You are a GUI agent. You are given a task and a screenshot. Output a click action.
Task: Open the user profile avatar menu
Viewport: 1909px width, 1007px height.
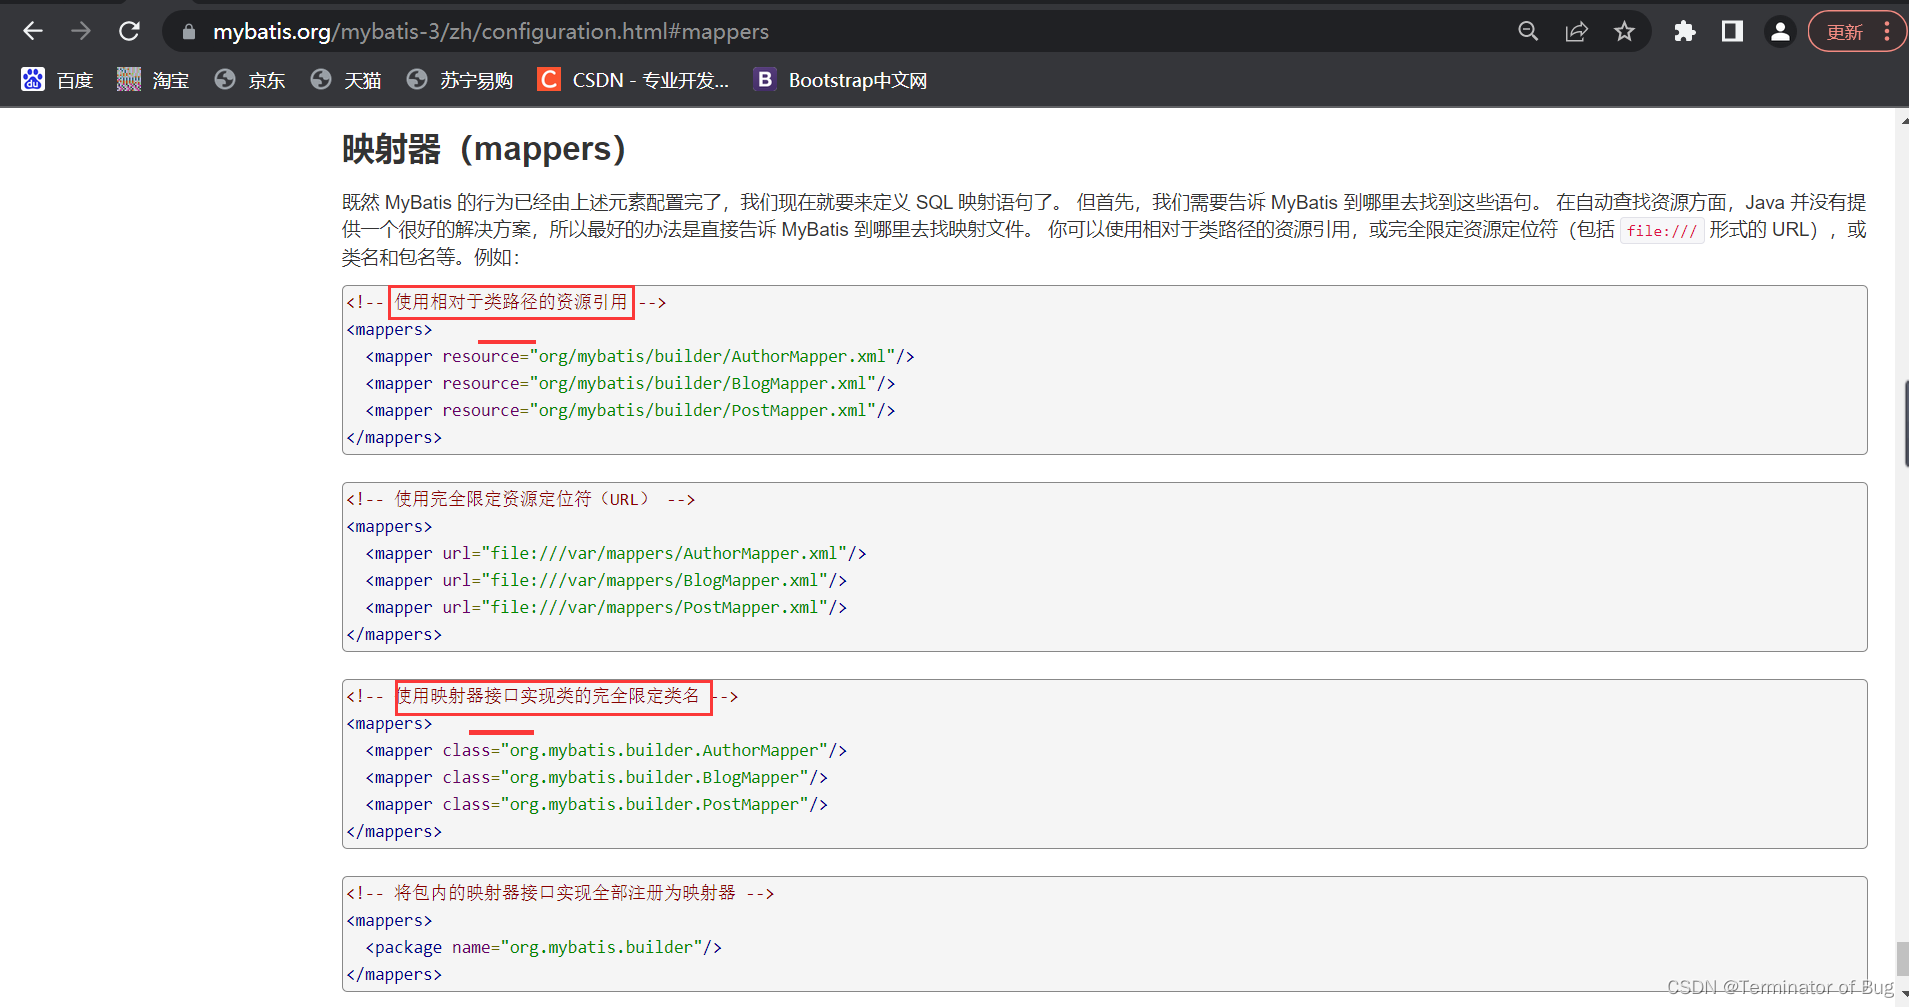(1780, 31)
